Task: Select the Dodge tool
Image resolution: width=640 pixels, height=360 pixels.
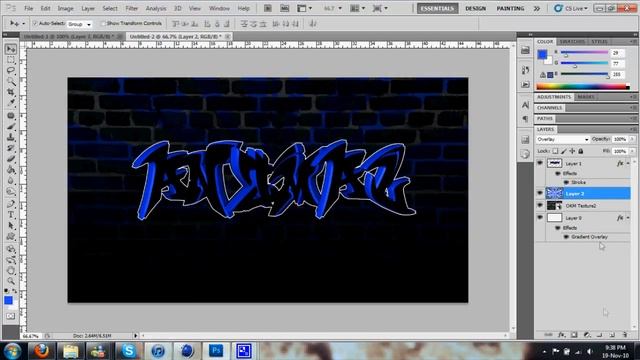Action: (11, 191)
